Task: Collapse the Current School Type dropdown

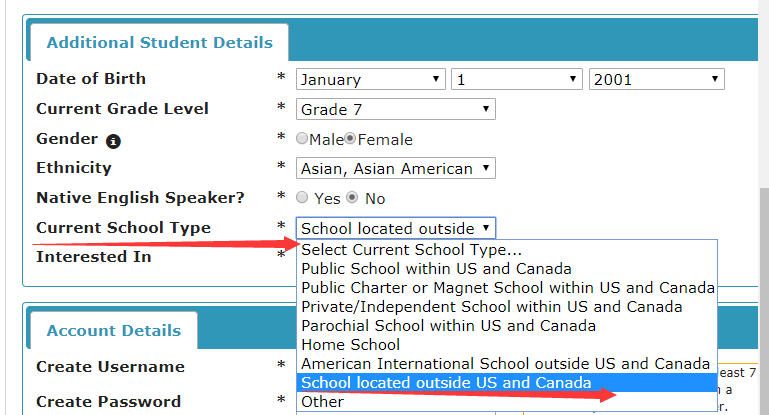Action: [x=396, y=228]
